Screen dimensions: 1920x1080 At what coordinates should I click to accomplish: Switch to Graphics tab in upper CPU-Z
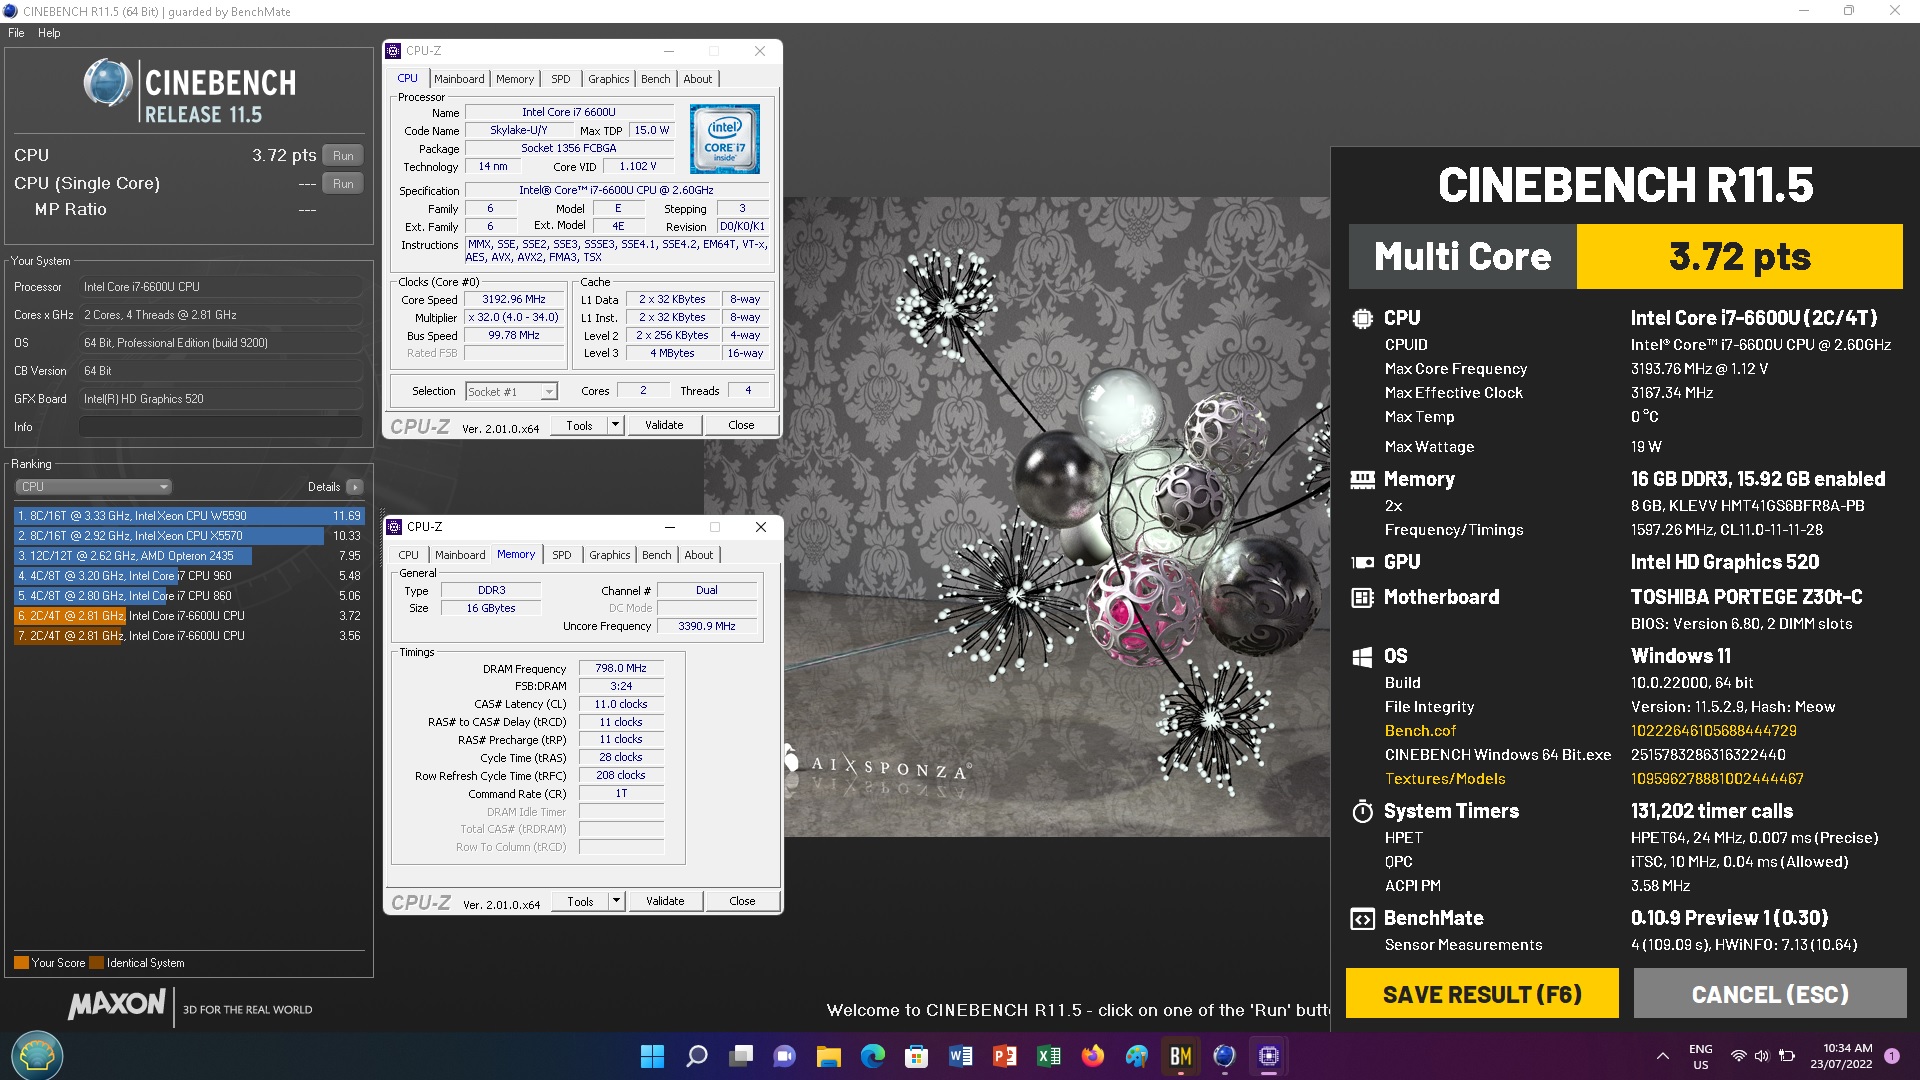point(609,79)
